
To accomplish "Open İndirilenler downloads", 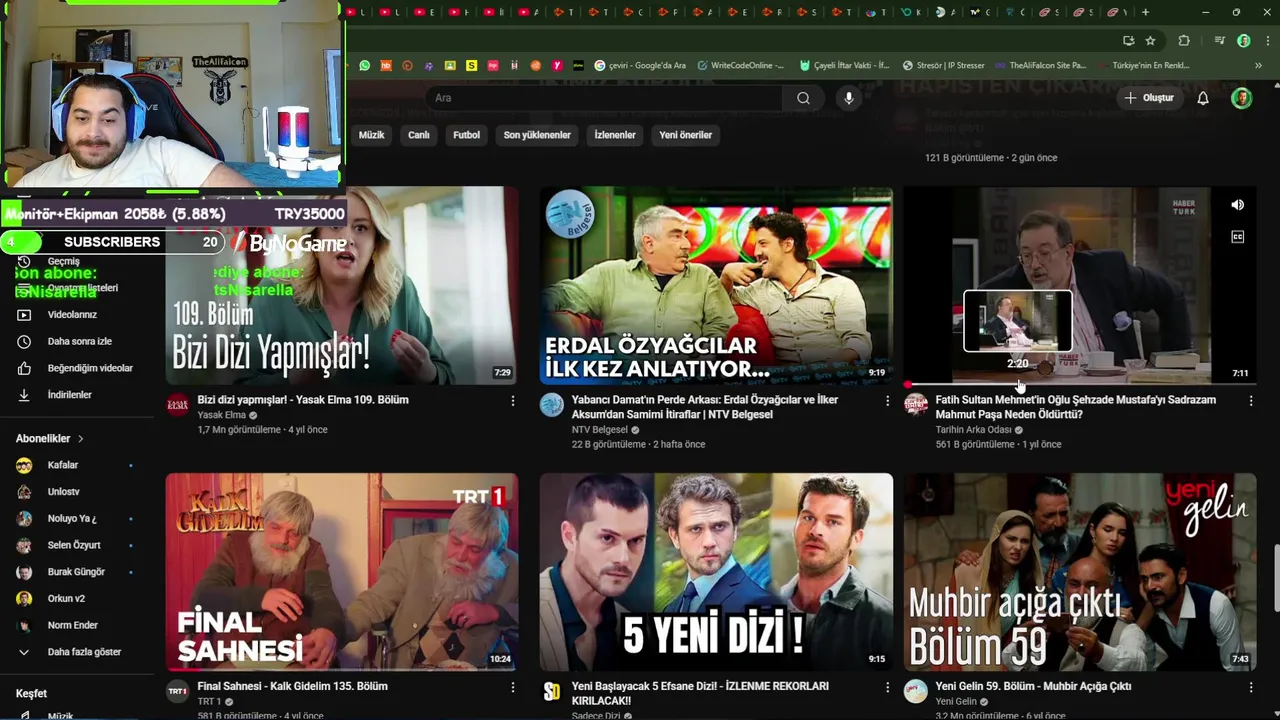I will pyautogui.click(x=69, y=394).
